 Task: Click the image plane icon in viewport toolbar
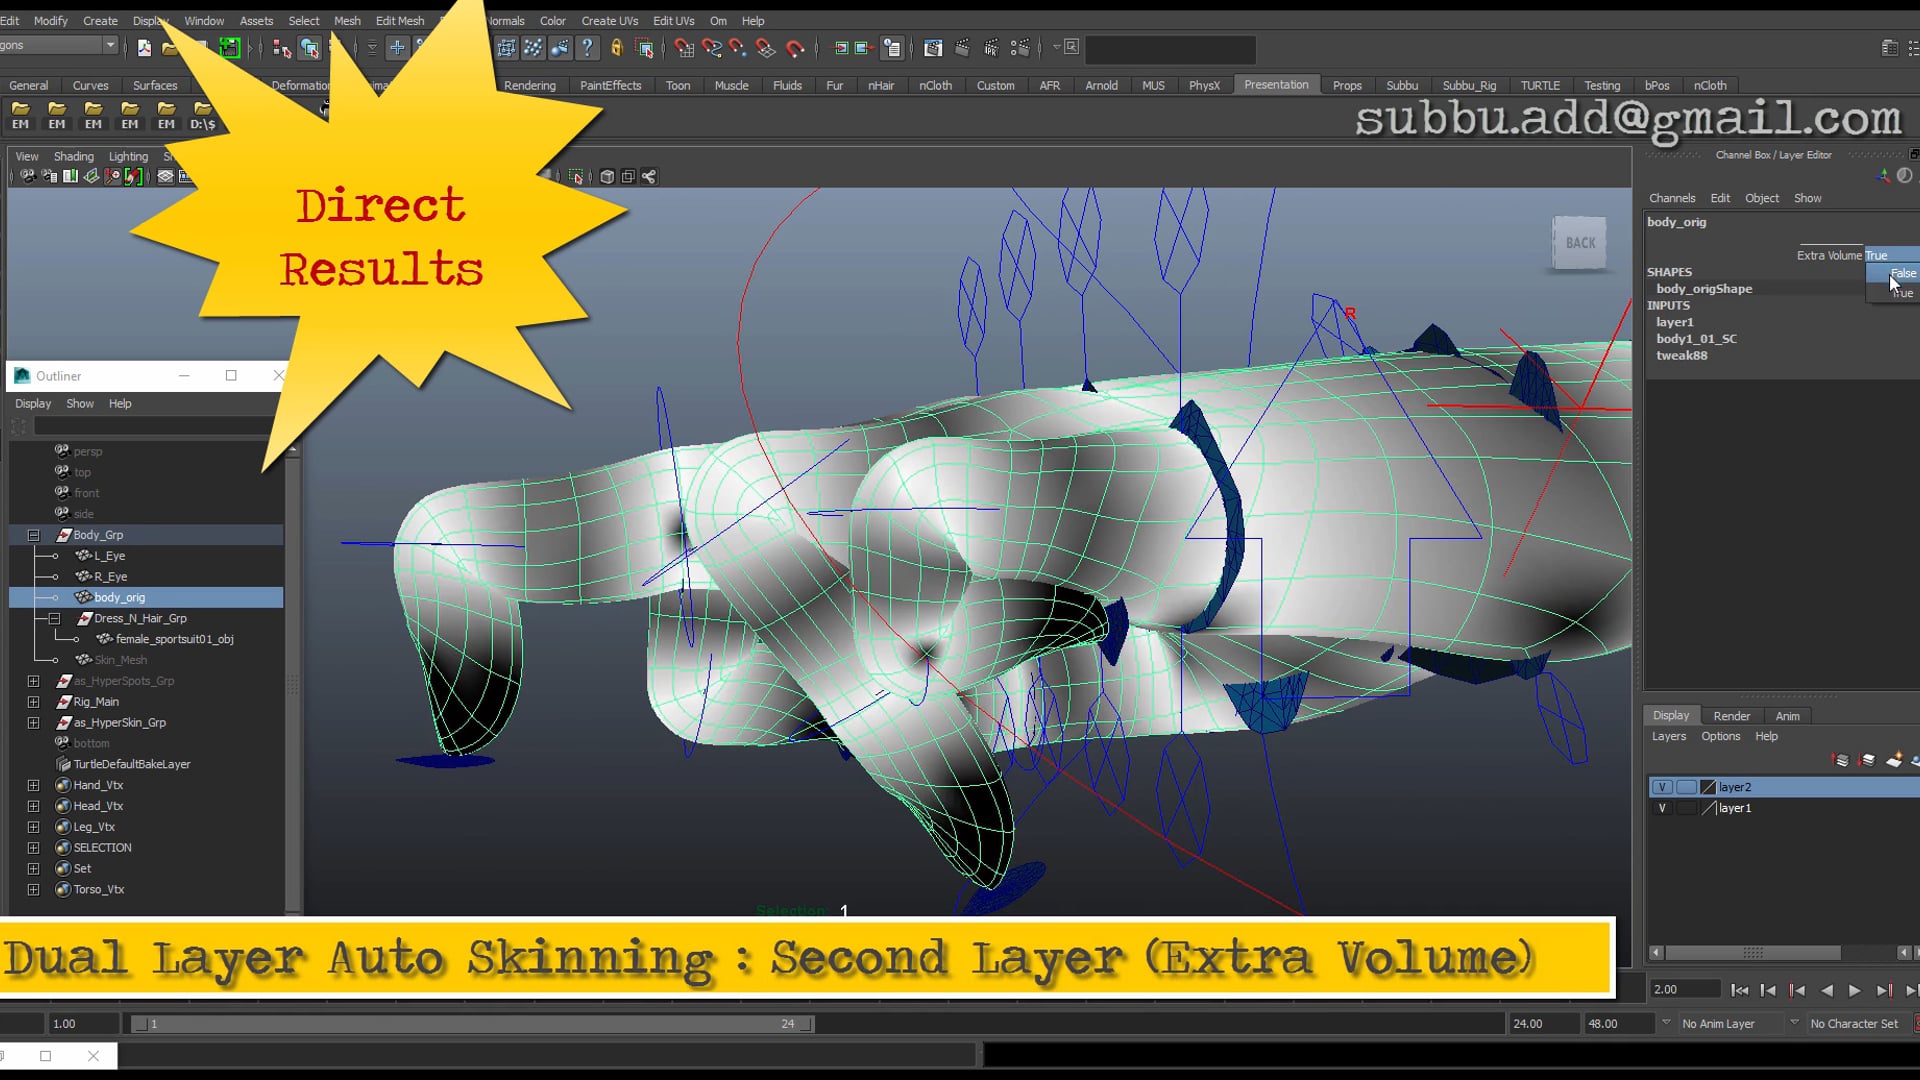pyautogui.click(x=91, y=176)
